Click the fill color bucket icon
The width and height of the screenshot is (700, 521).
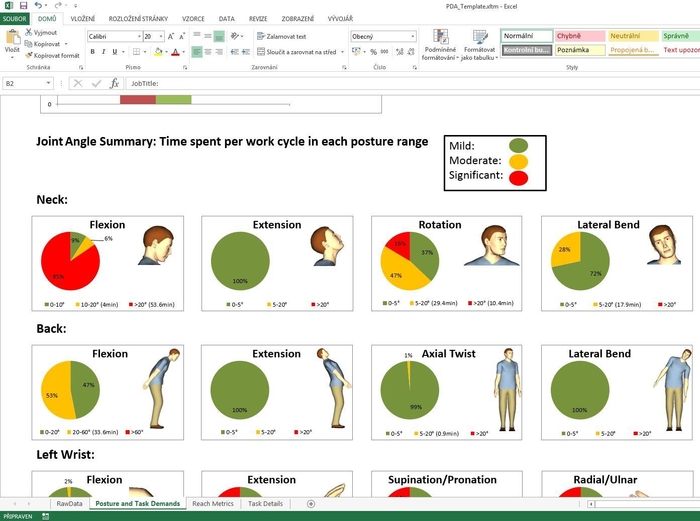[158, 52]
